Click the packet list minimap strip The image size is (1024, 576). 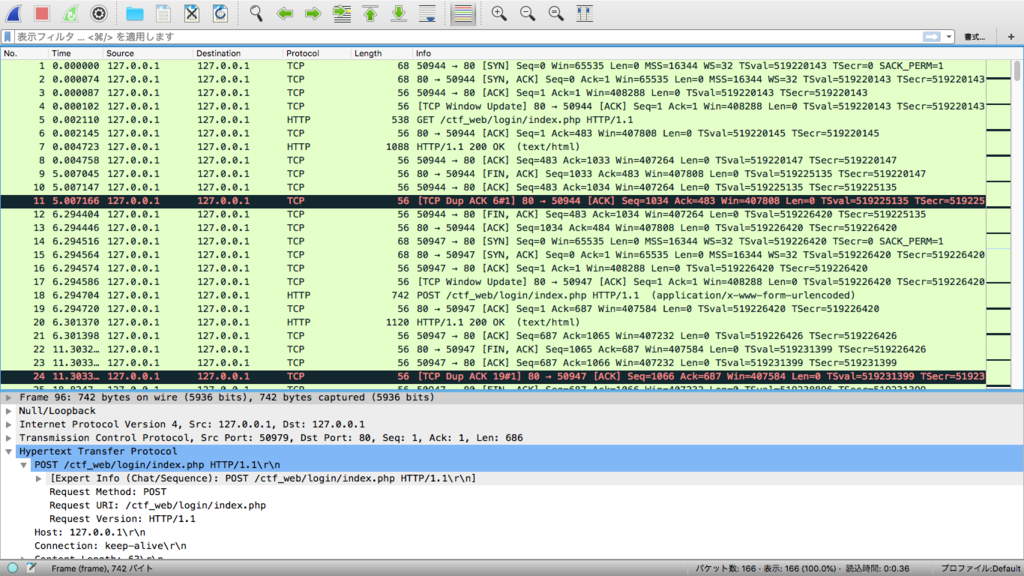tap(999, 224)
